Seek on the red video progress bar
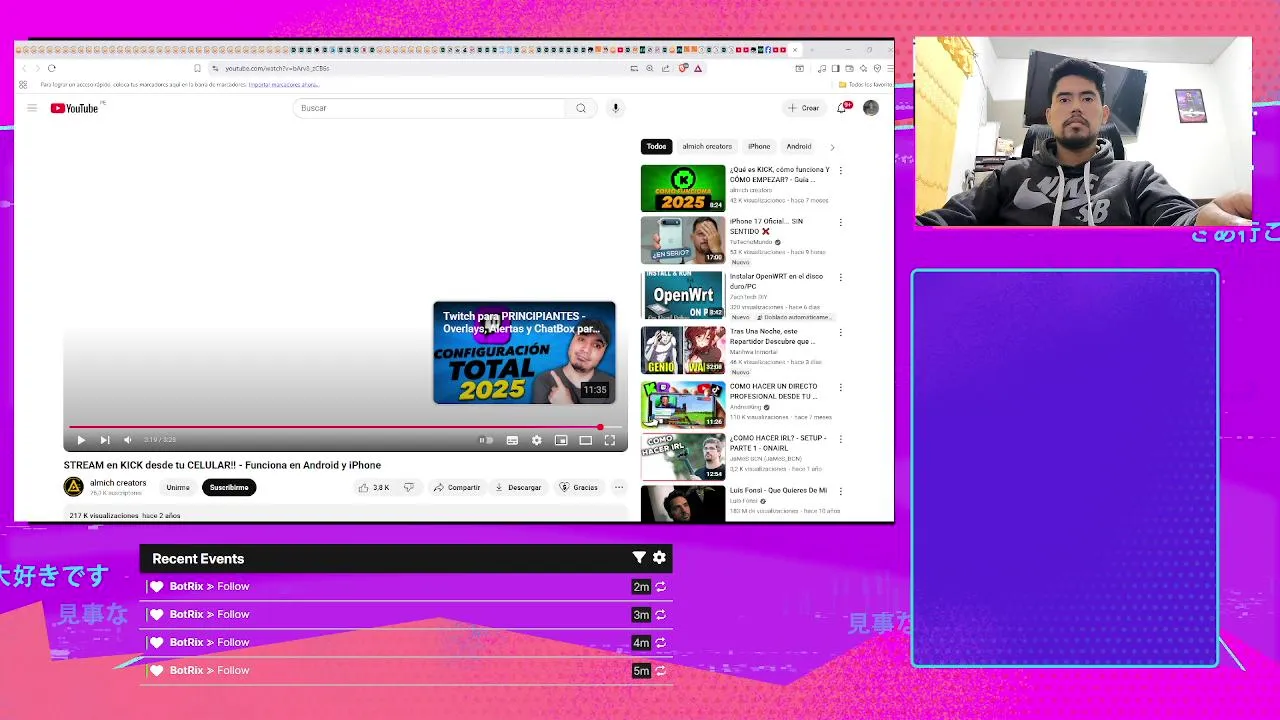1280x720 pixels. [x=345, y=427]
